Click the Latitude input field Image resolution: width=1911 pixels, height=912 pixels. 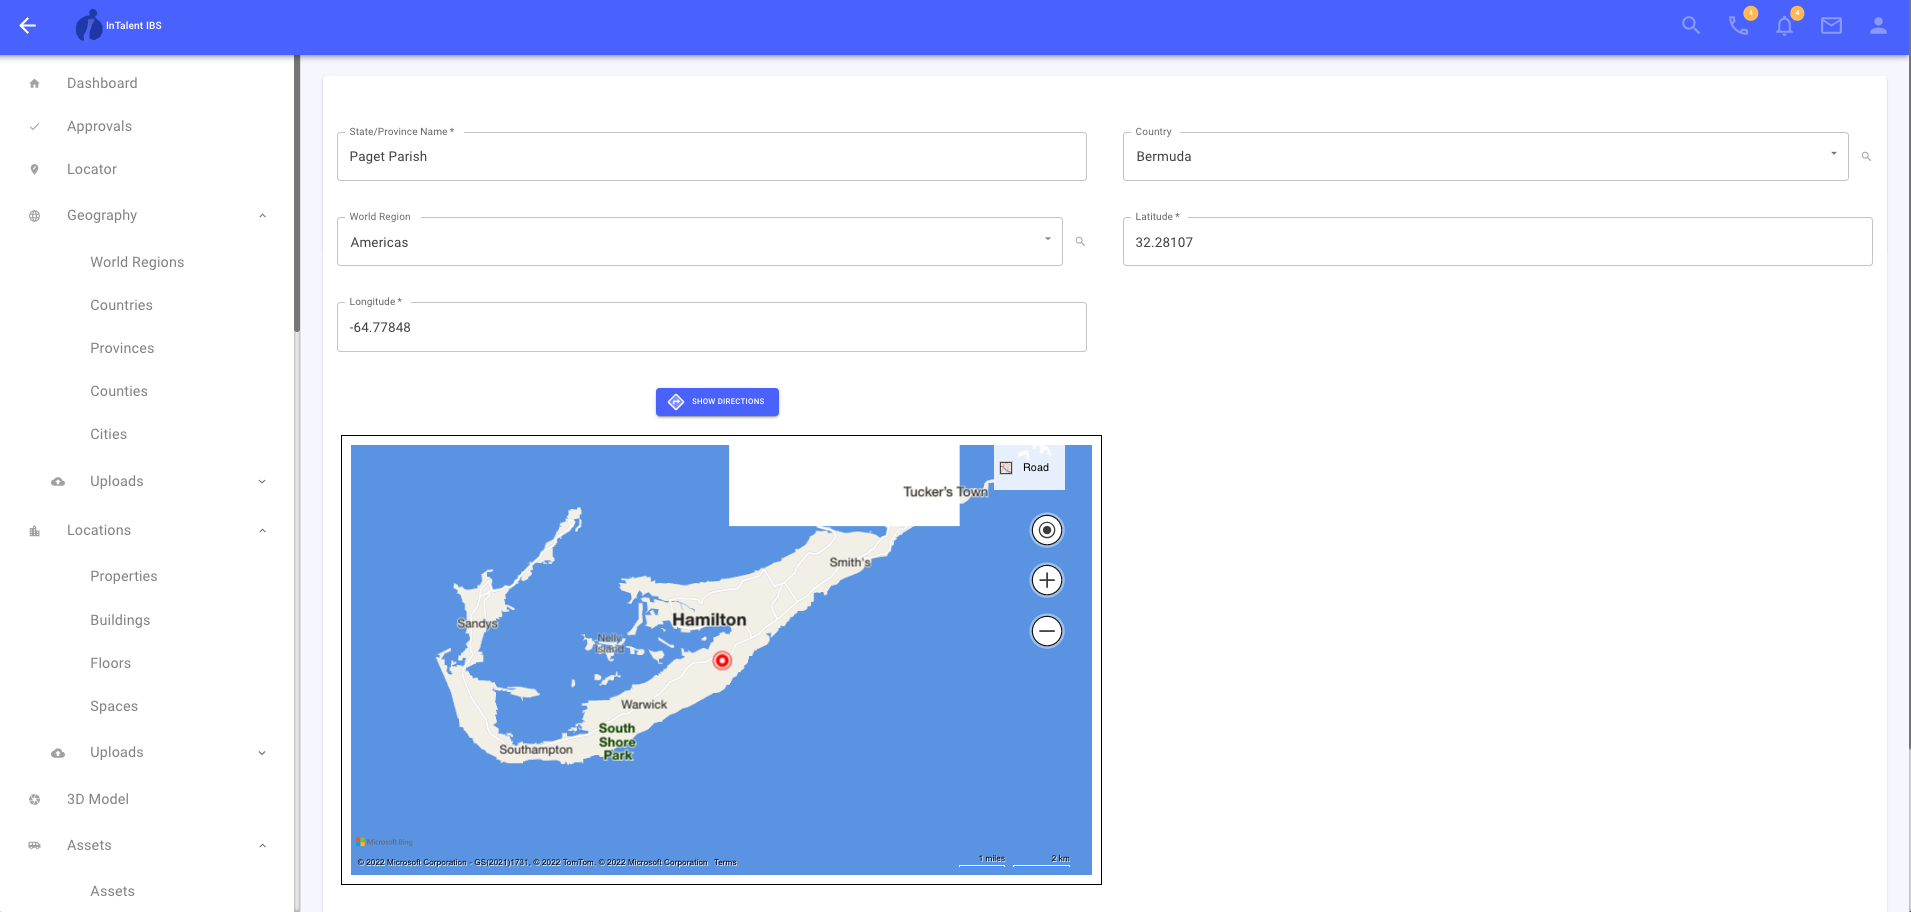pyautogui.click(x=1497, y=242)
